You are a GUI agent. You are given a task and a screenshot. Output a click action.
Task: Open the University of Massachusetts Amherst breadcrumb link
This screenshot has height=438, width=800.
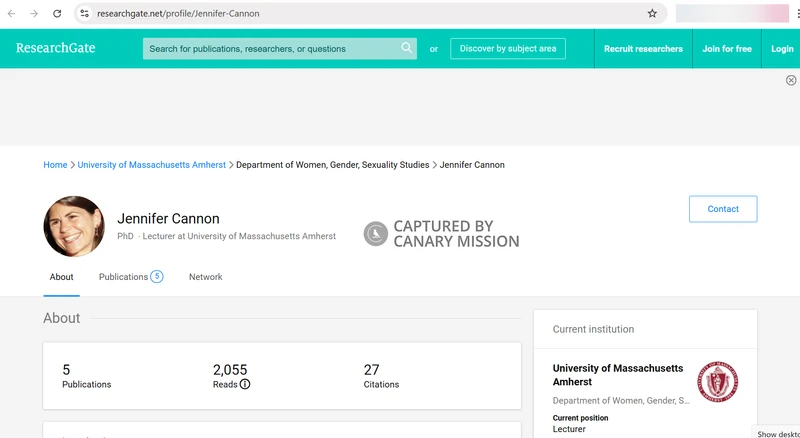click(x=152, y=165)
